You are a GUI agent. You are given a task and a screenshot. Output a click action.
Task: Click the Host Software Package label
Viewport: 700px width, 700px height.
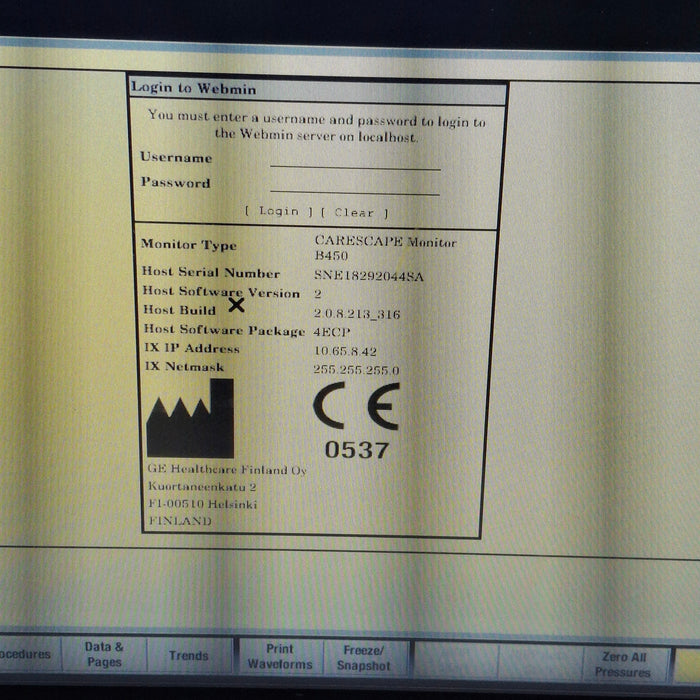pos(225,330)
